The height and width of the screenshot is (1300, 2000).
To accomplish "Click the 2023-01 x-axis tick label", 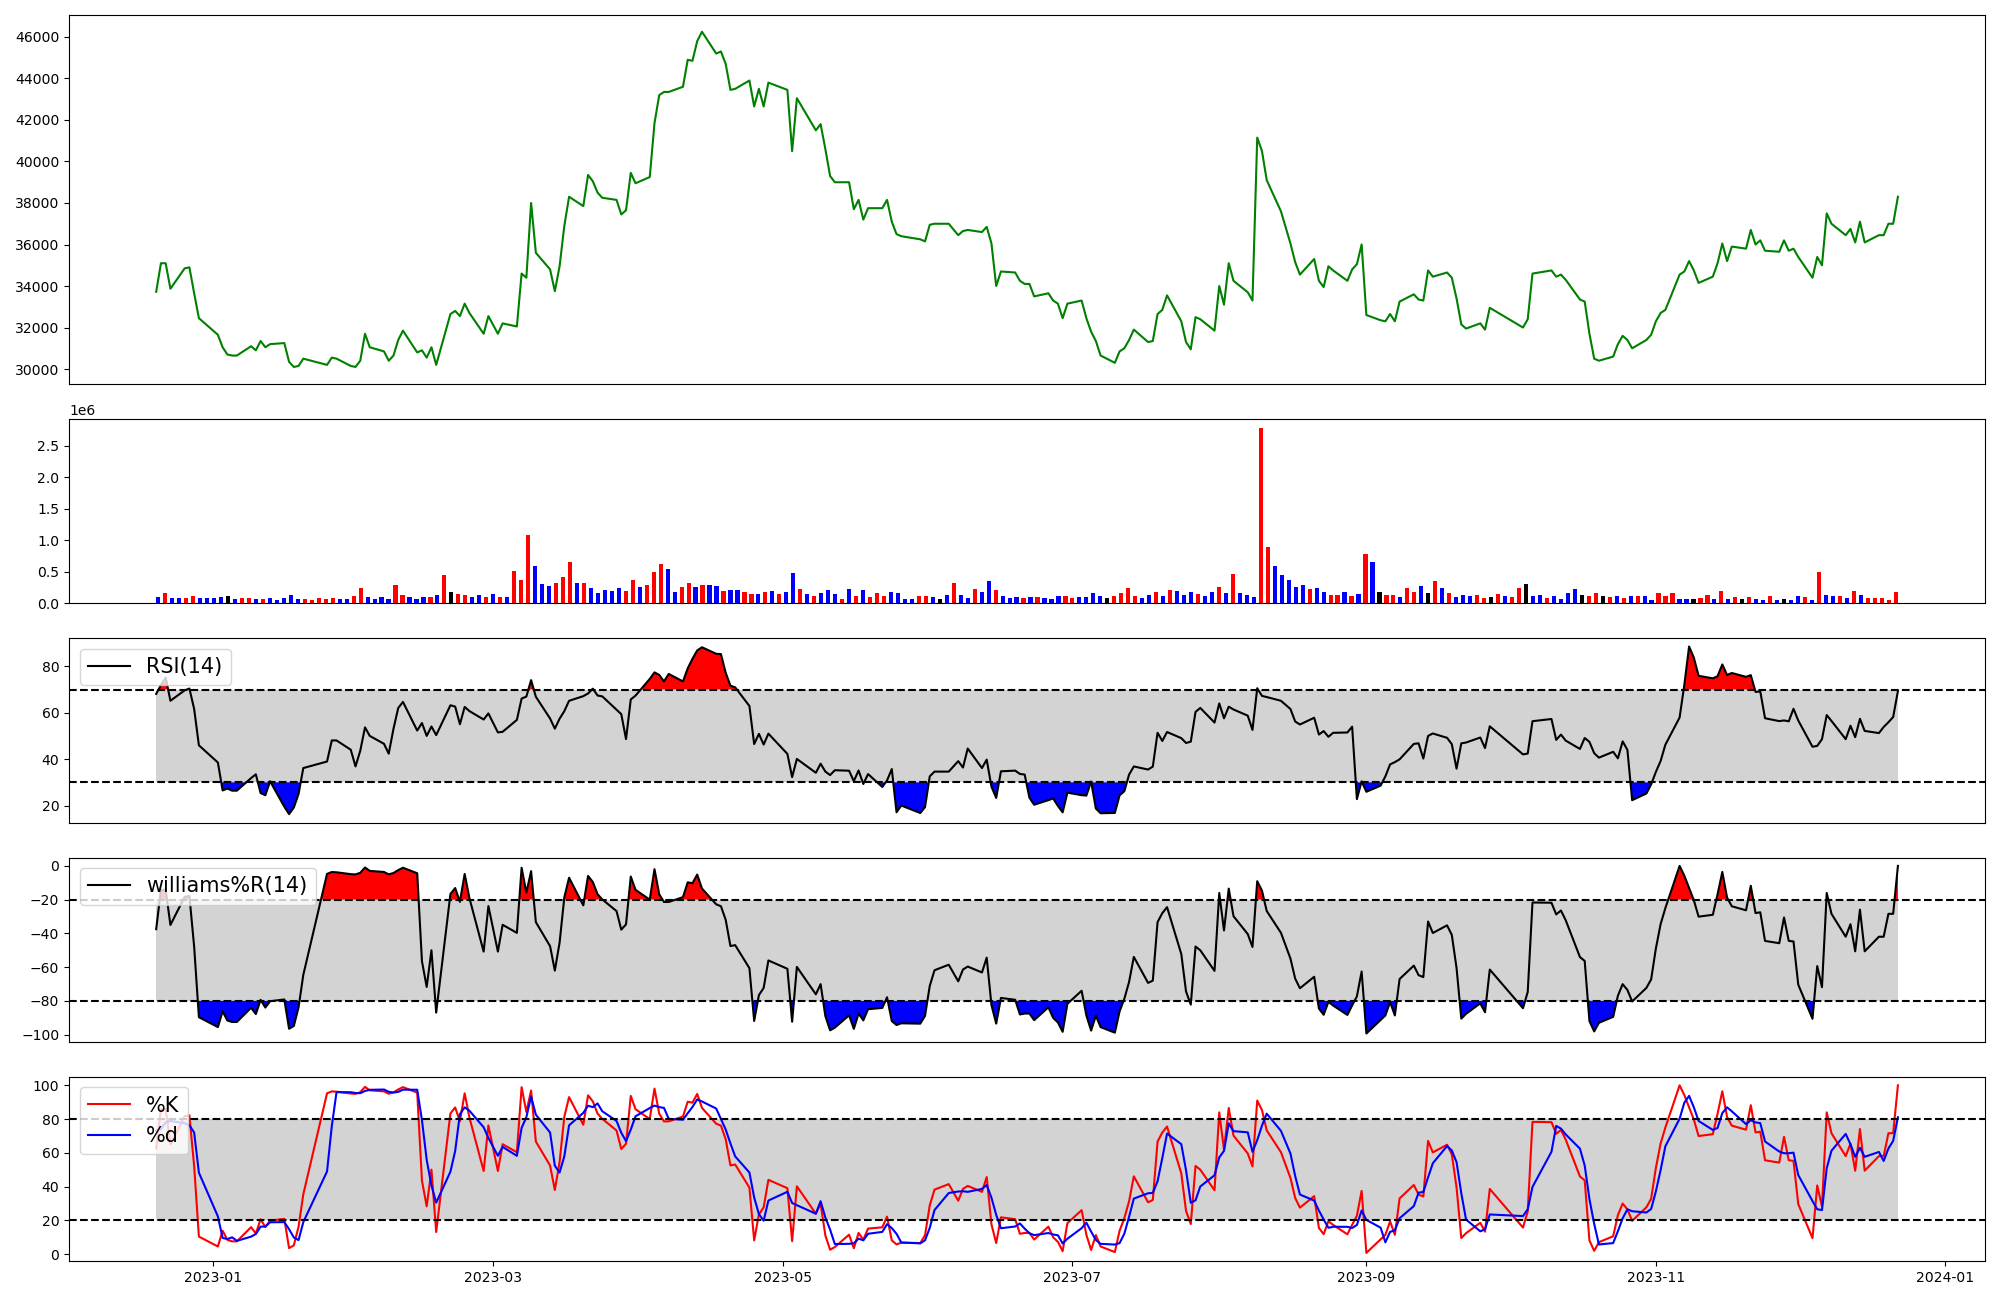I will coord(213,1277).
